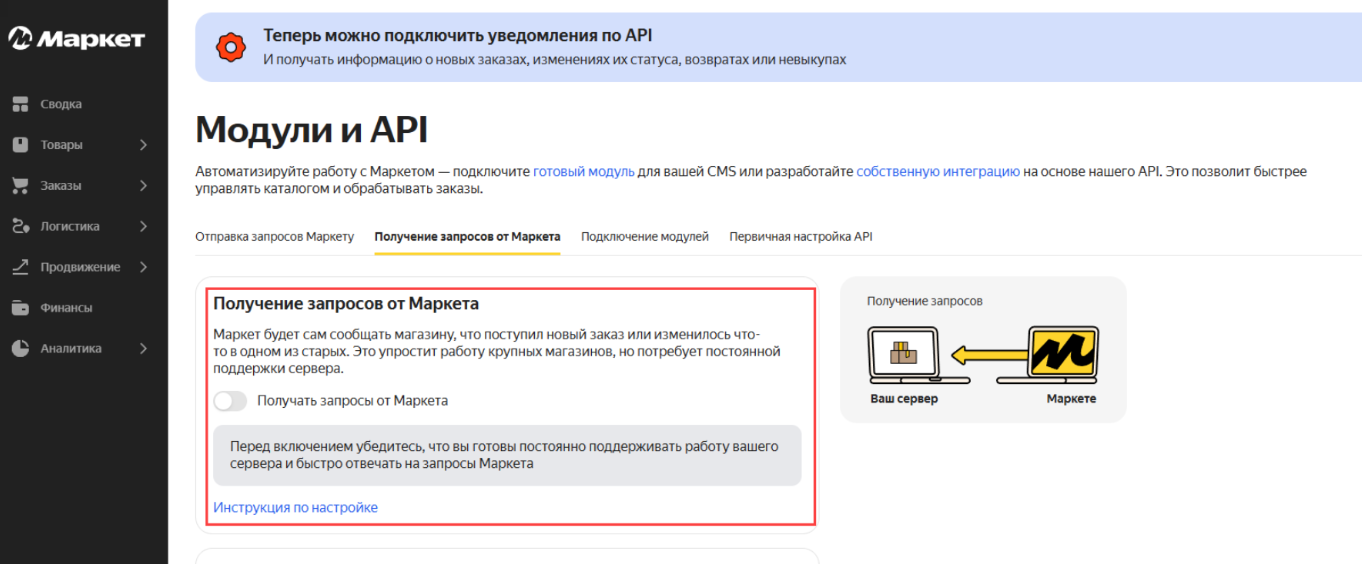Screen dimensions: 1362x564
Task: Click the Товары label in sidebar
Action: click(62, 145)
